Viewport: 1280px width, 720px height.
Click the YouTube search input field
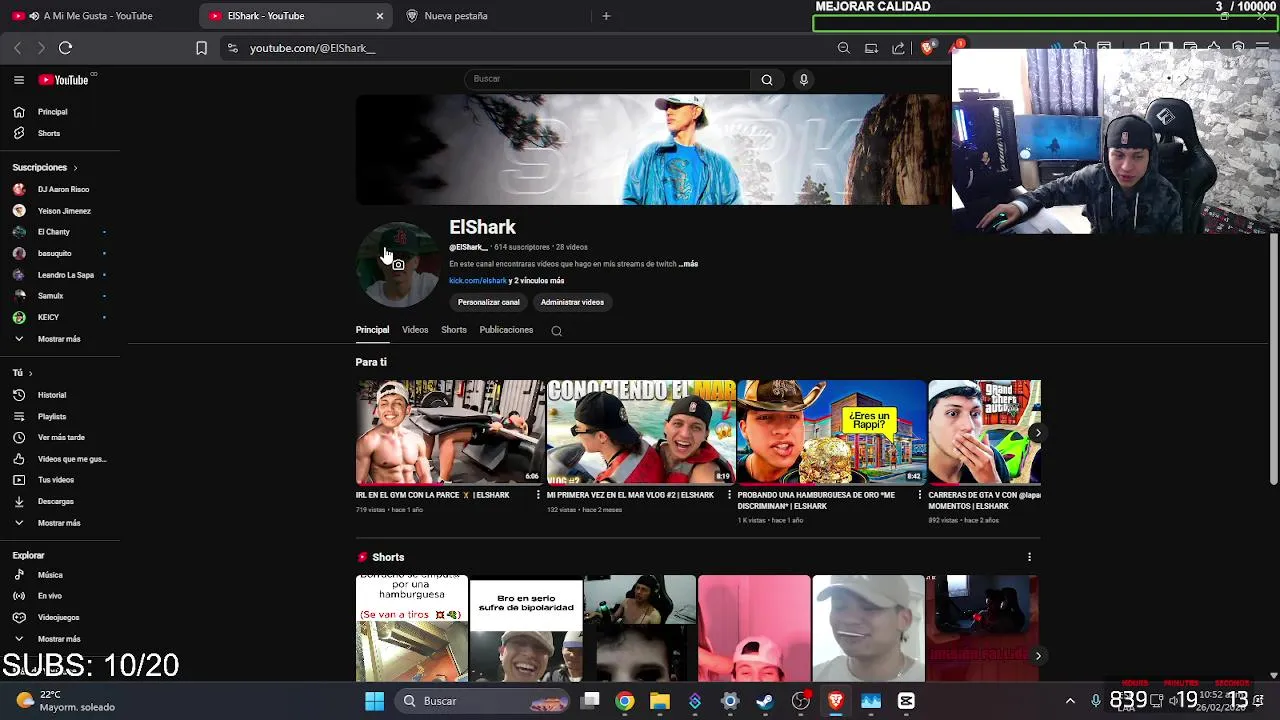tap(608, 79)
